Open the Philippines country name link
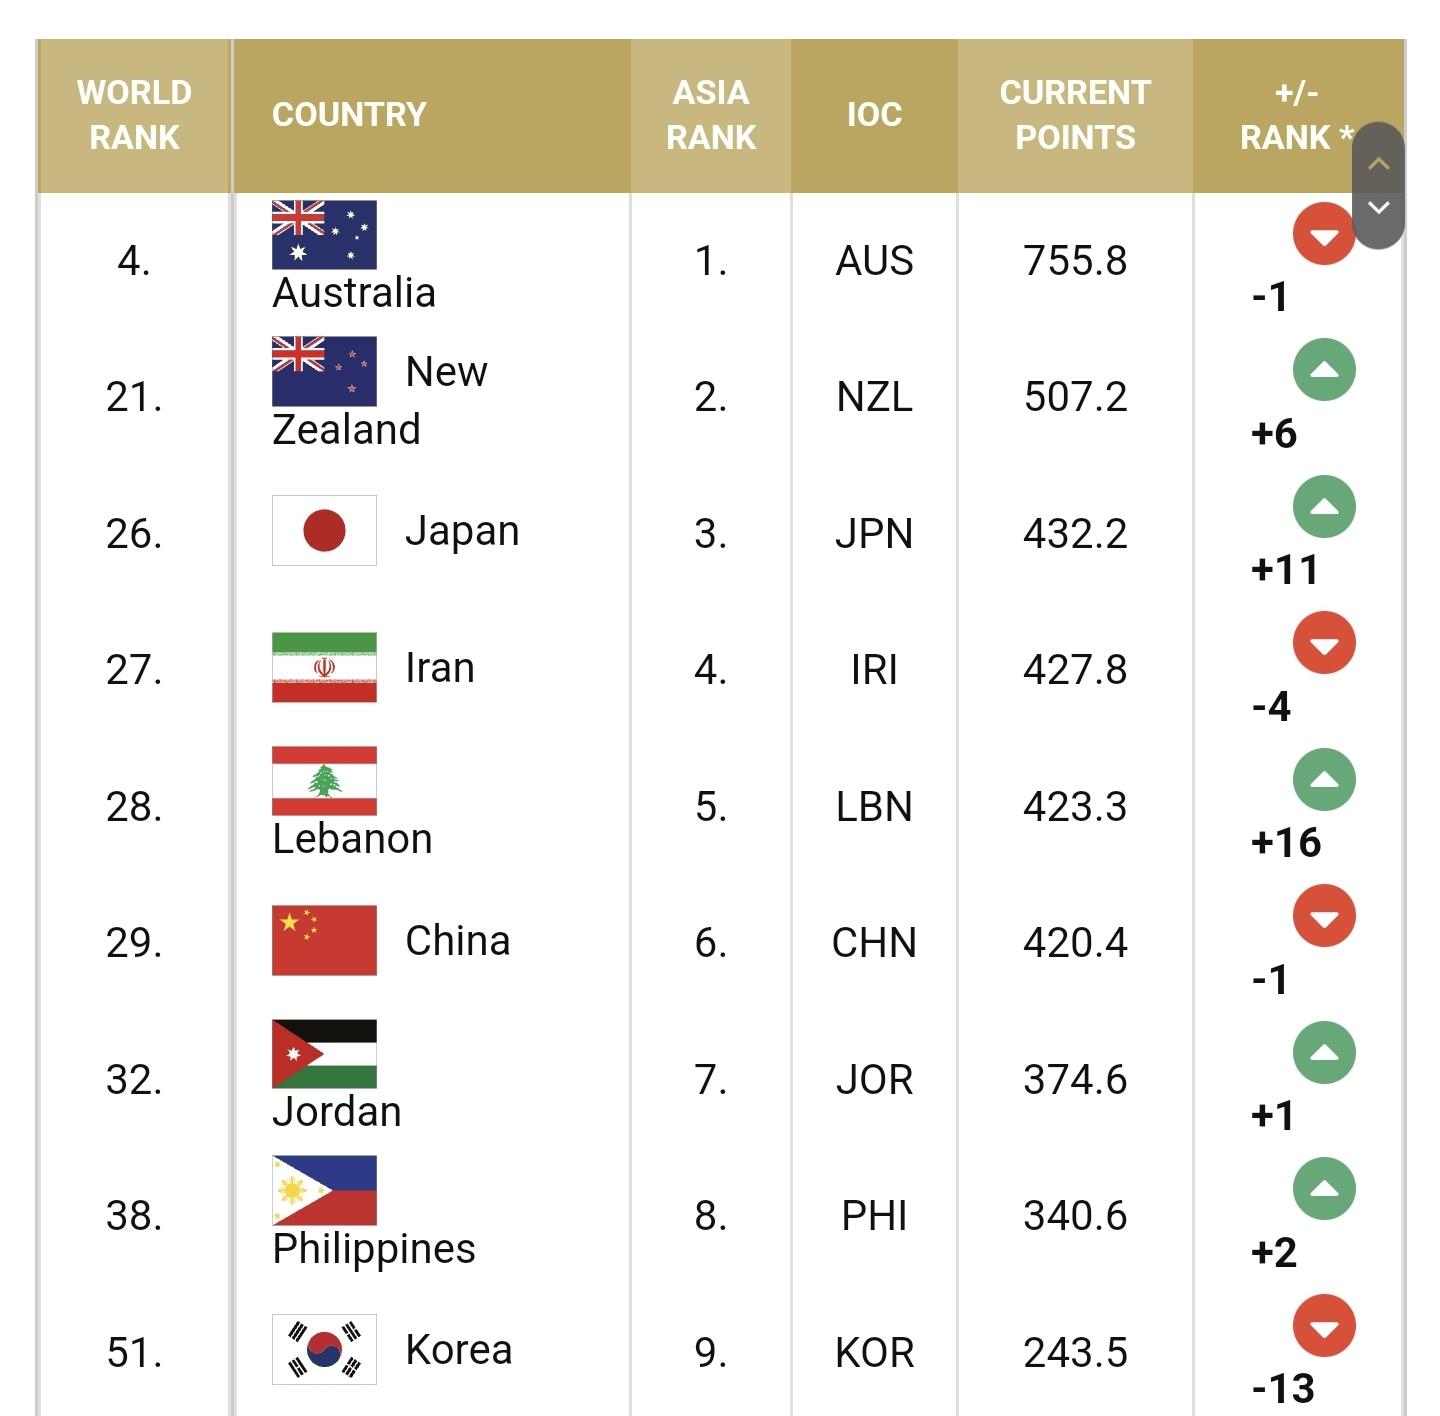The width and height of the screenshot is (1440, 1416). [374, 1249]
